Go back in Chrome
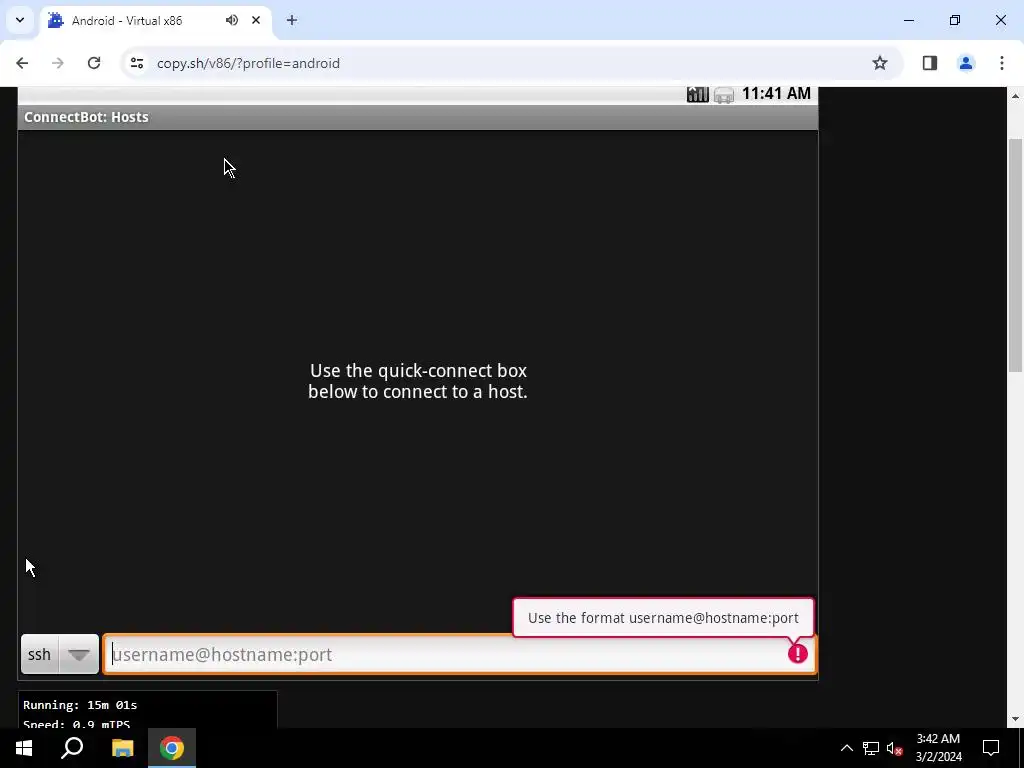1024x768 pixels. (x=22, y=63)
